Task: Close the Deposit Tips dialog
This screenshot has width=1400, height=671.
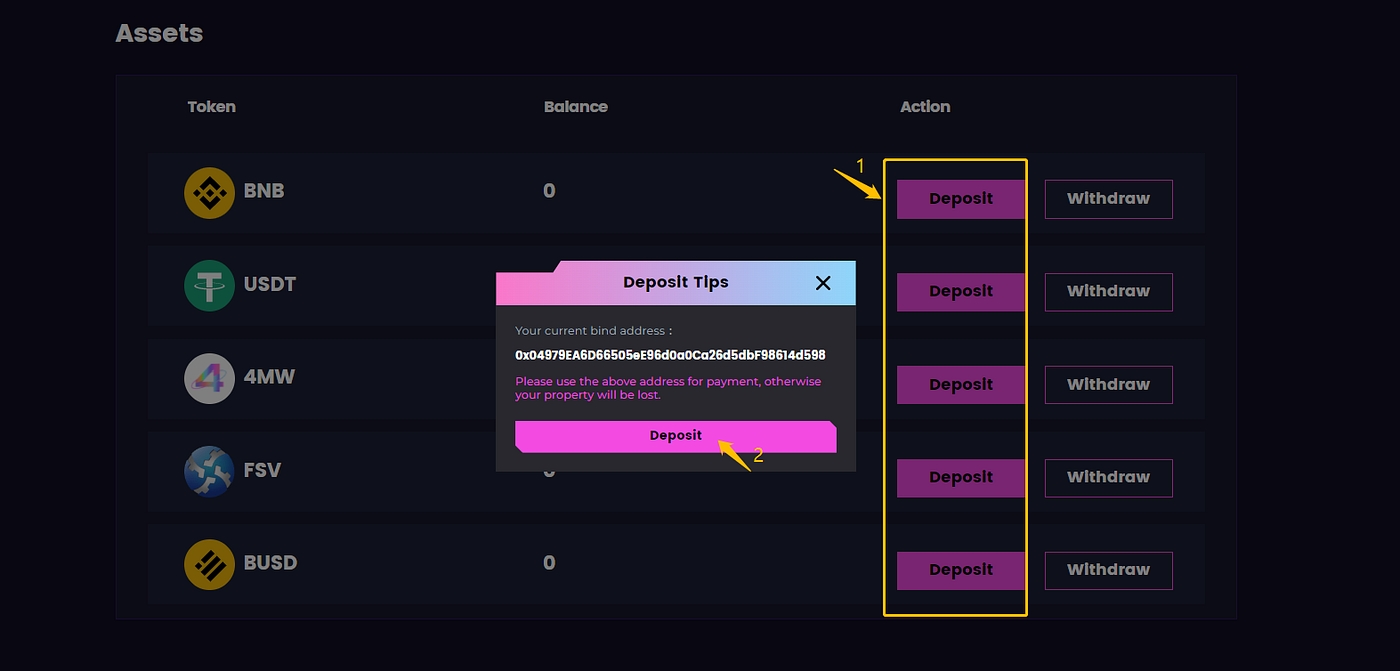Action: [823, 283]
